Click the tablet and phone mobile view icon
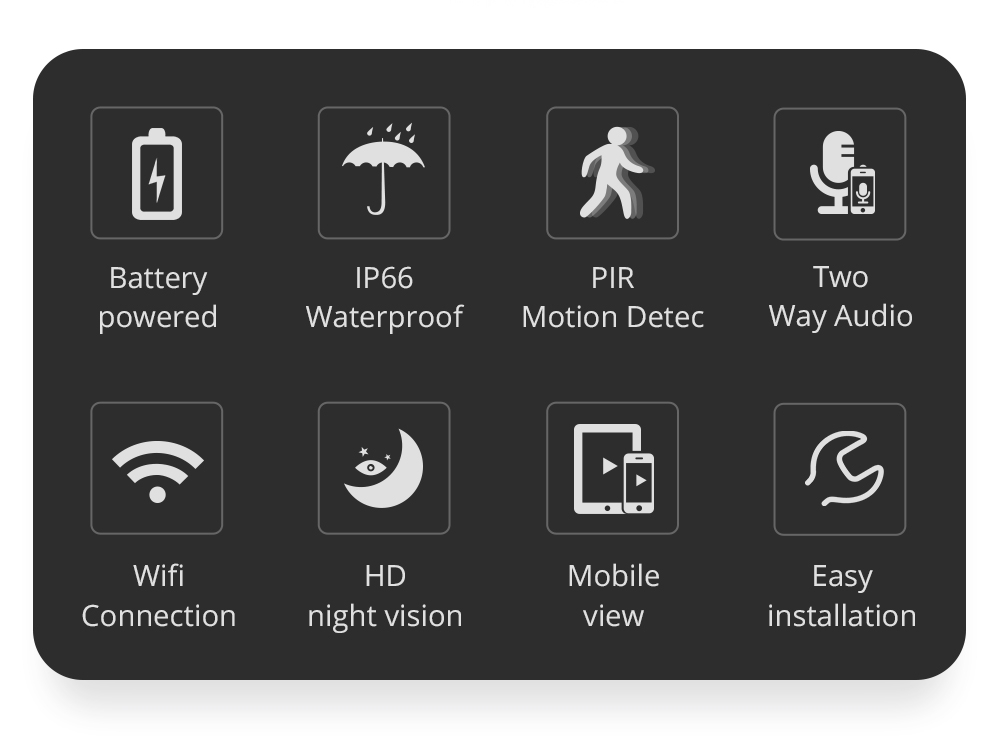This screenshot has width=1000, height=745. (614, 468)
